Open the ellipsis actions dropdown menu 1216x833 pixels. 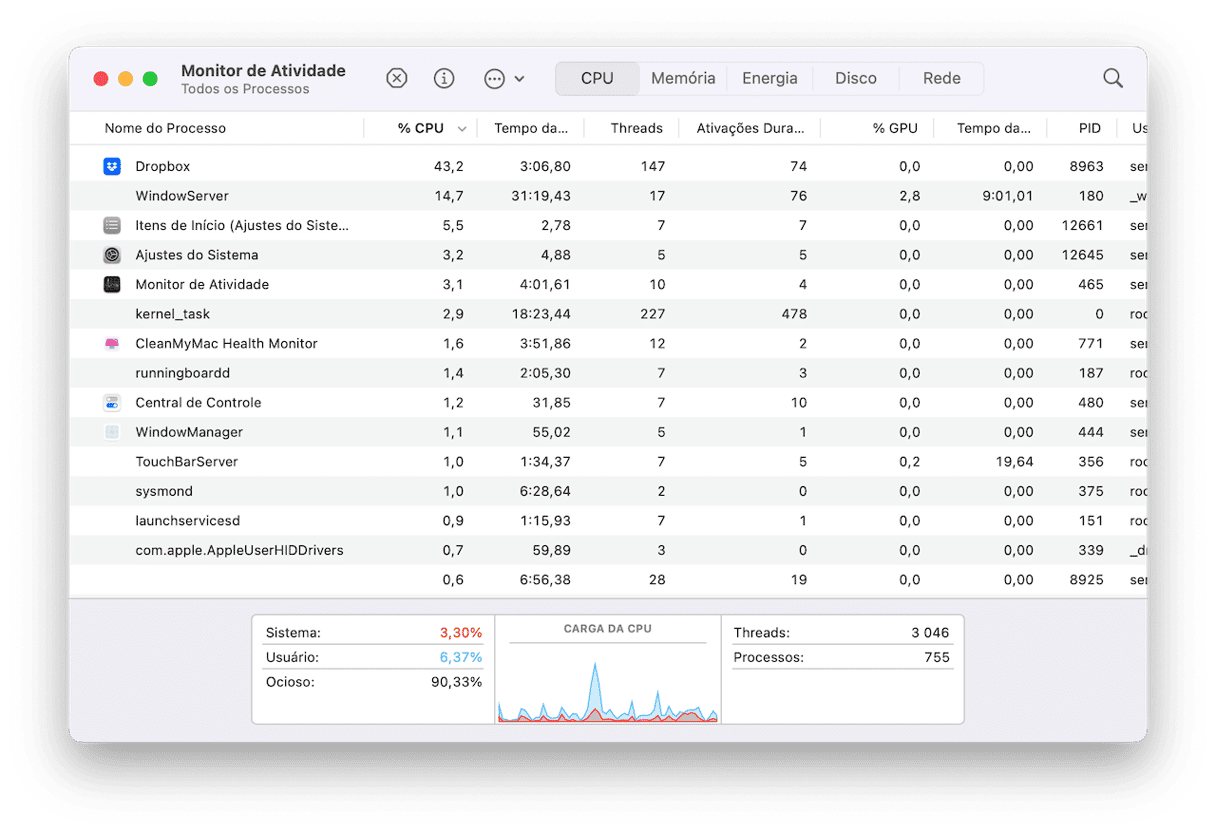pos(503,78)
